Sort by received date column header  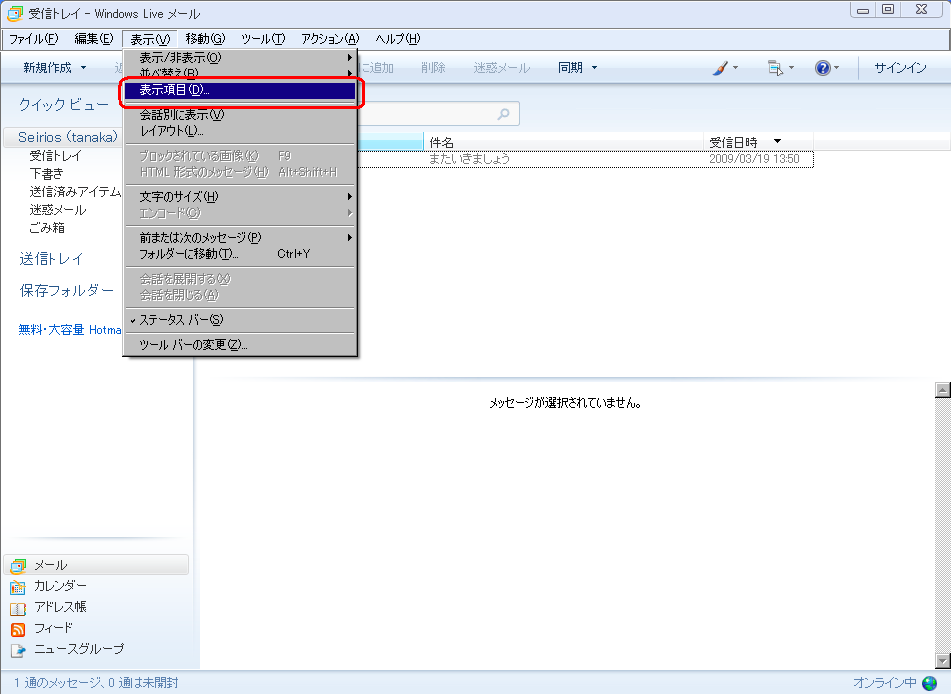733,142
